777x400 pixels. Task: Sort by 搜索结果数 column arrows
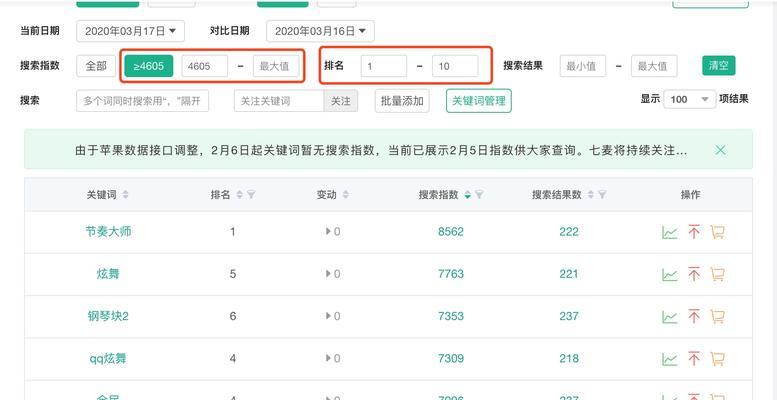(591, 195)
